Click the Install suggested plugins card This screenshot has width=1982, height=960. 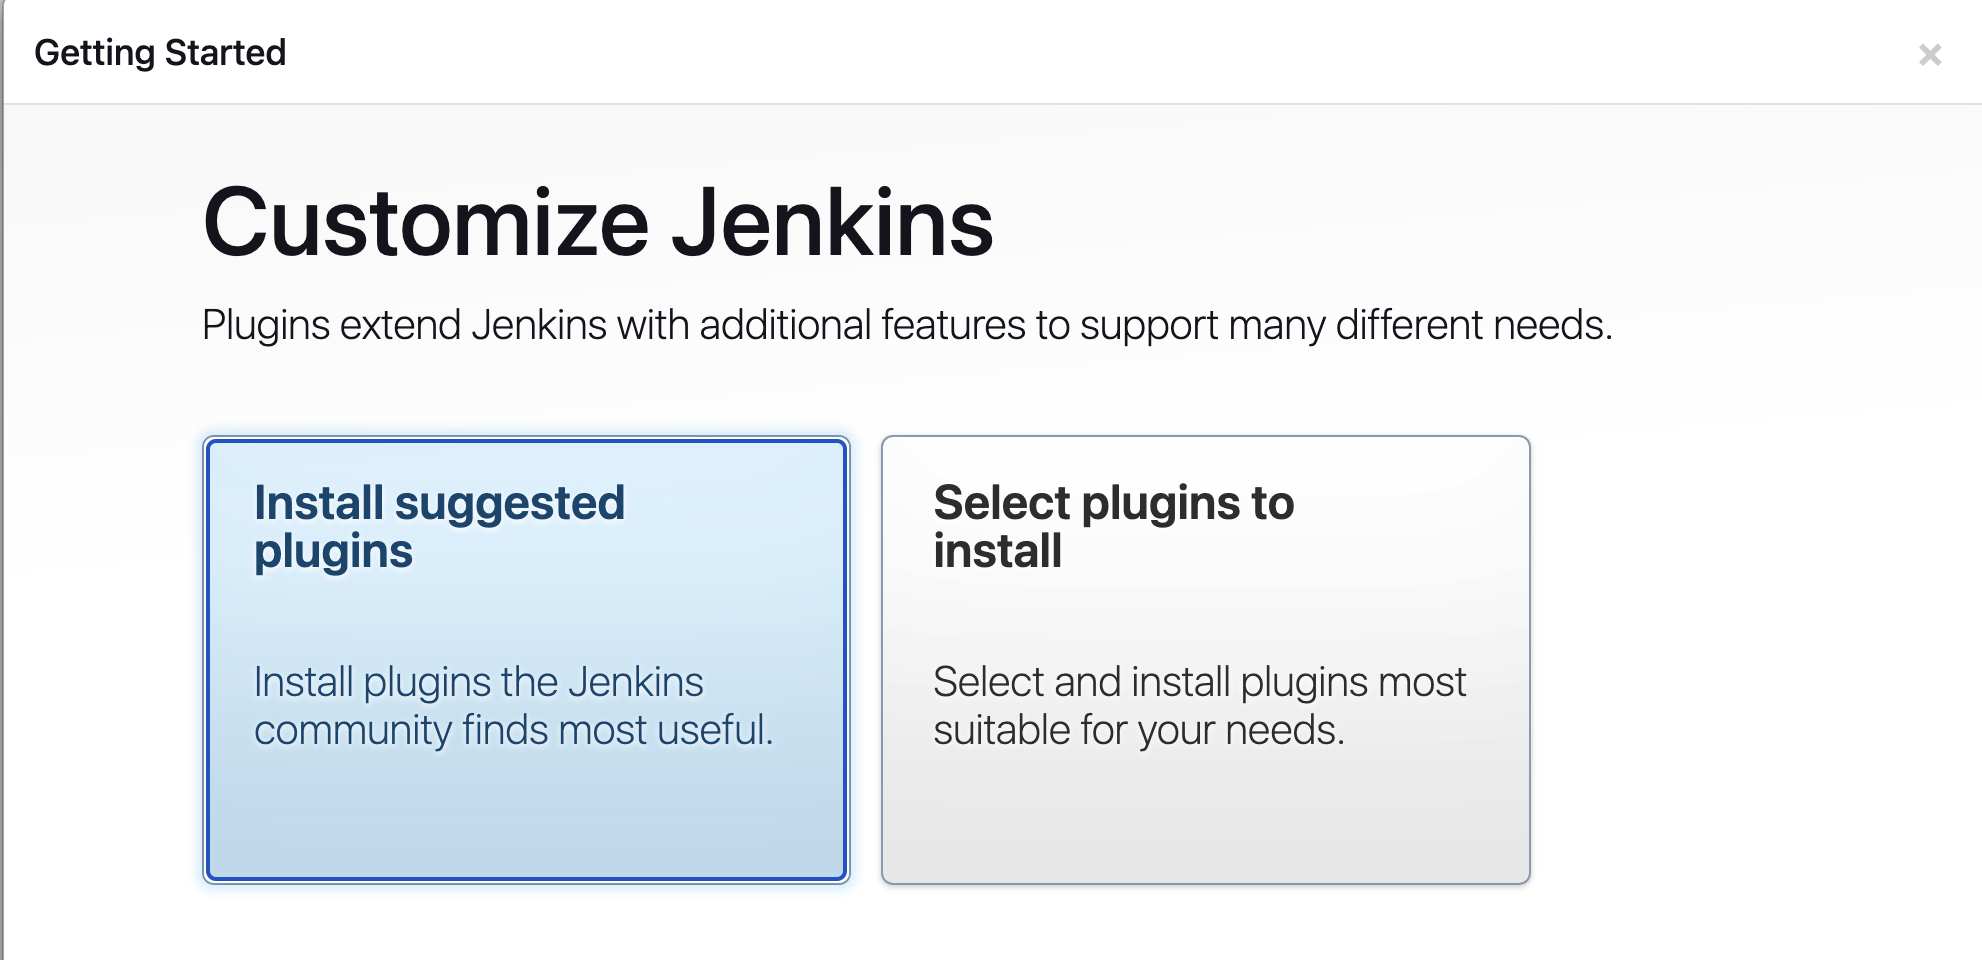pyautogui.click(x=526, y=660)
